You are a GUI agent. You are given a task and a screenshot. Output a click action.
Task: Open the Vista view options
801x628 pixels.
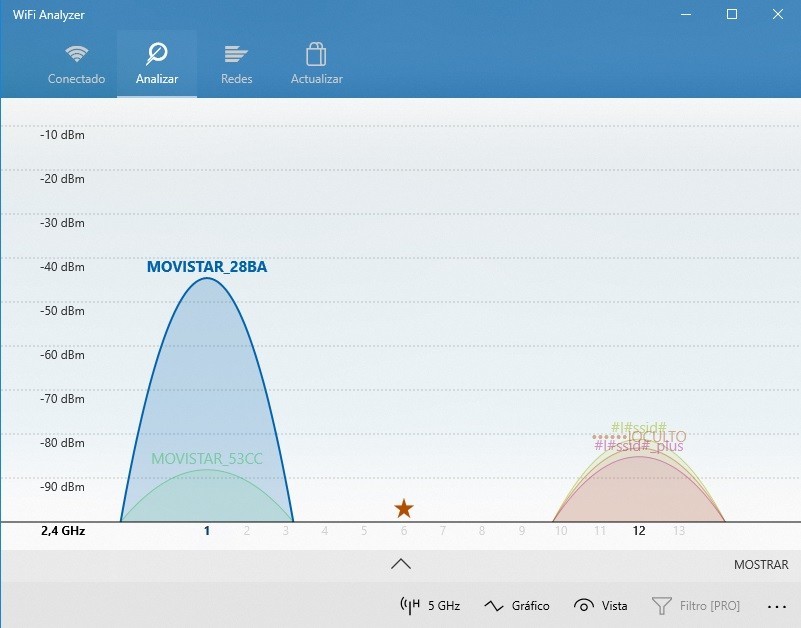600,606
